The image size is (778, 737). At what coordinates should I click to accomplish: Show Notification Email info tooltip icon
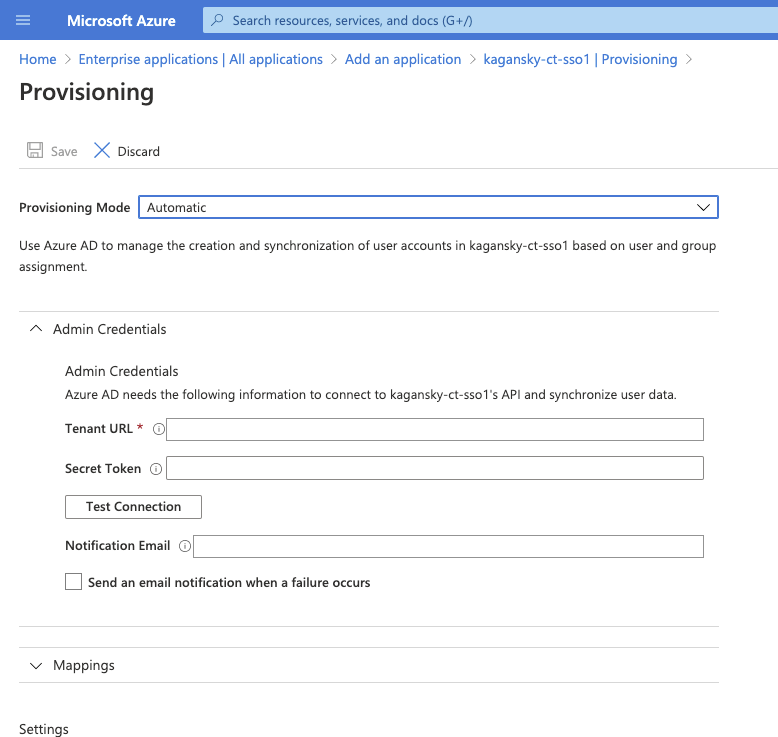click(185, 546)
